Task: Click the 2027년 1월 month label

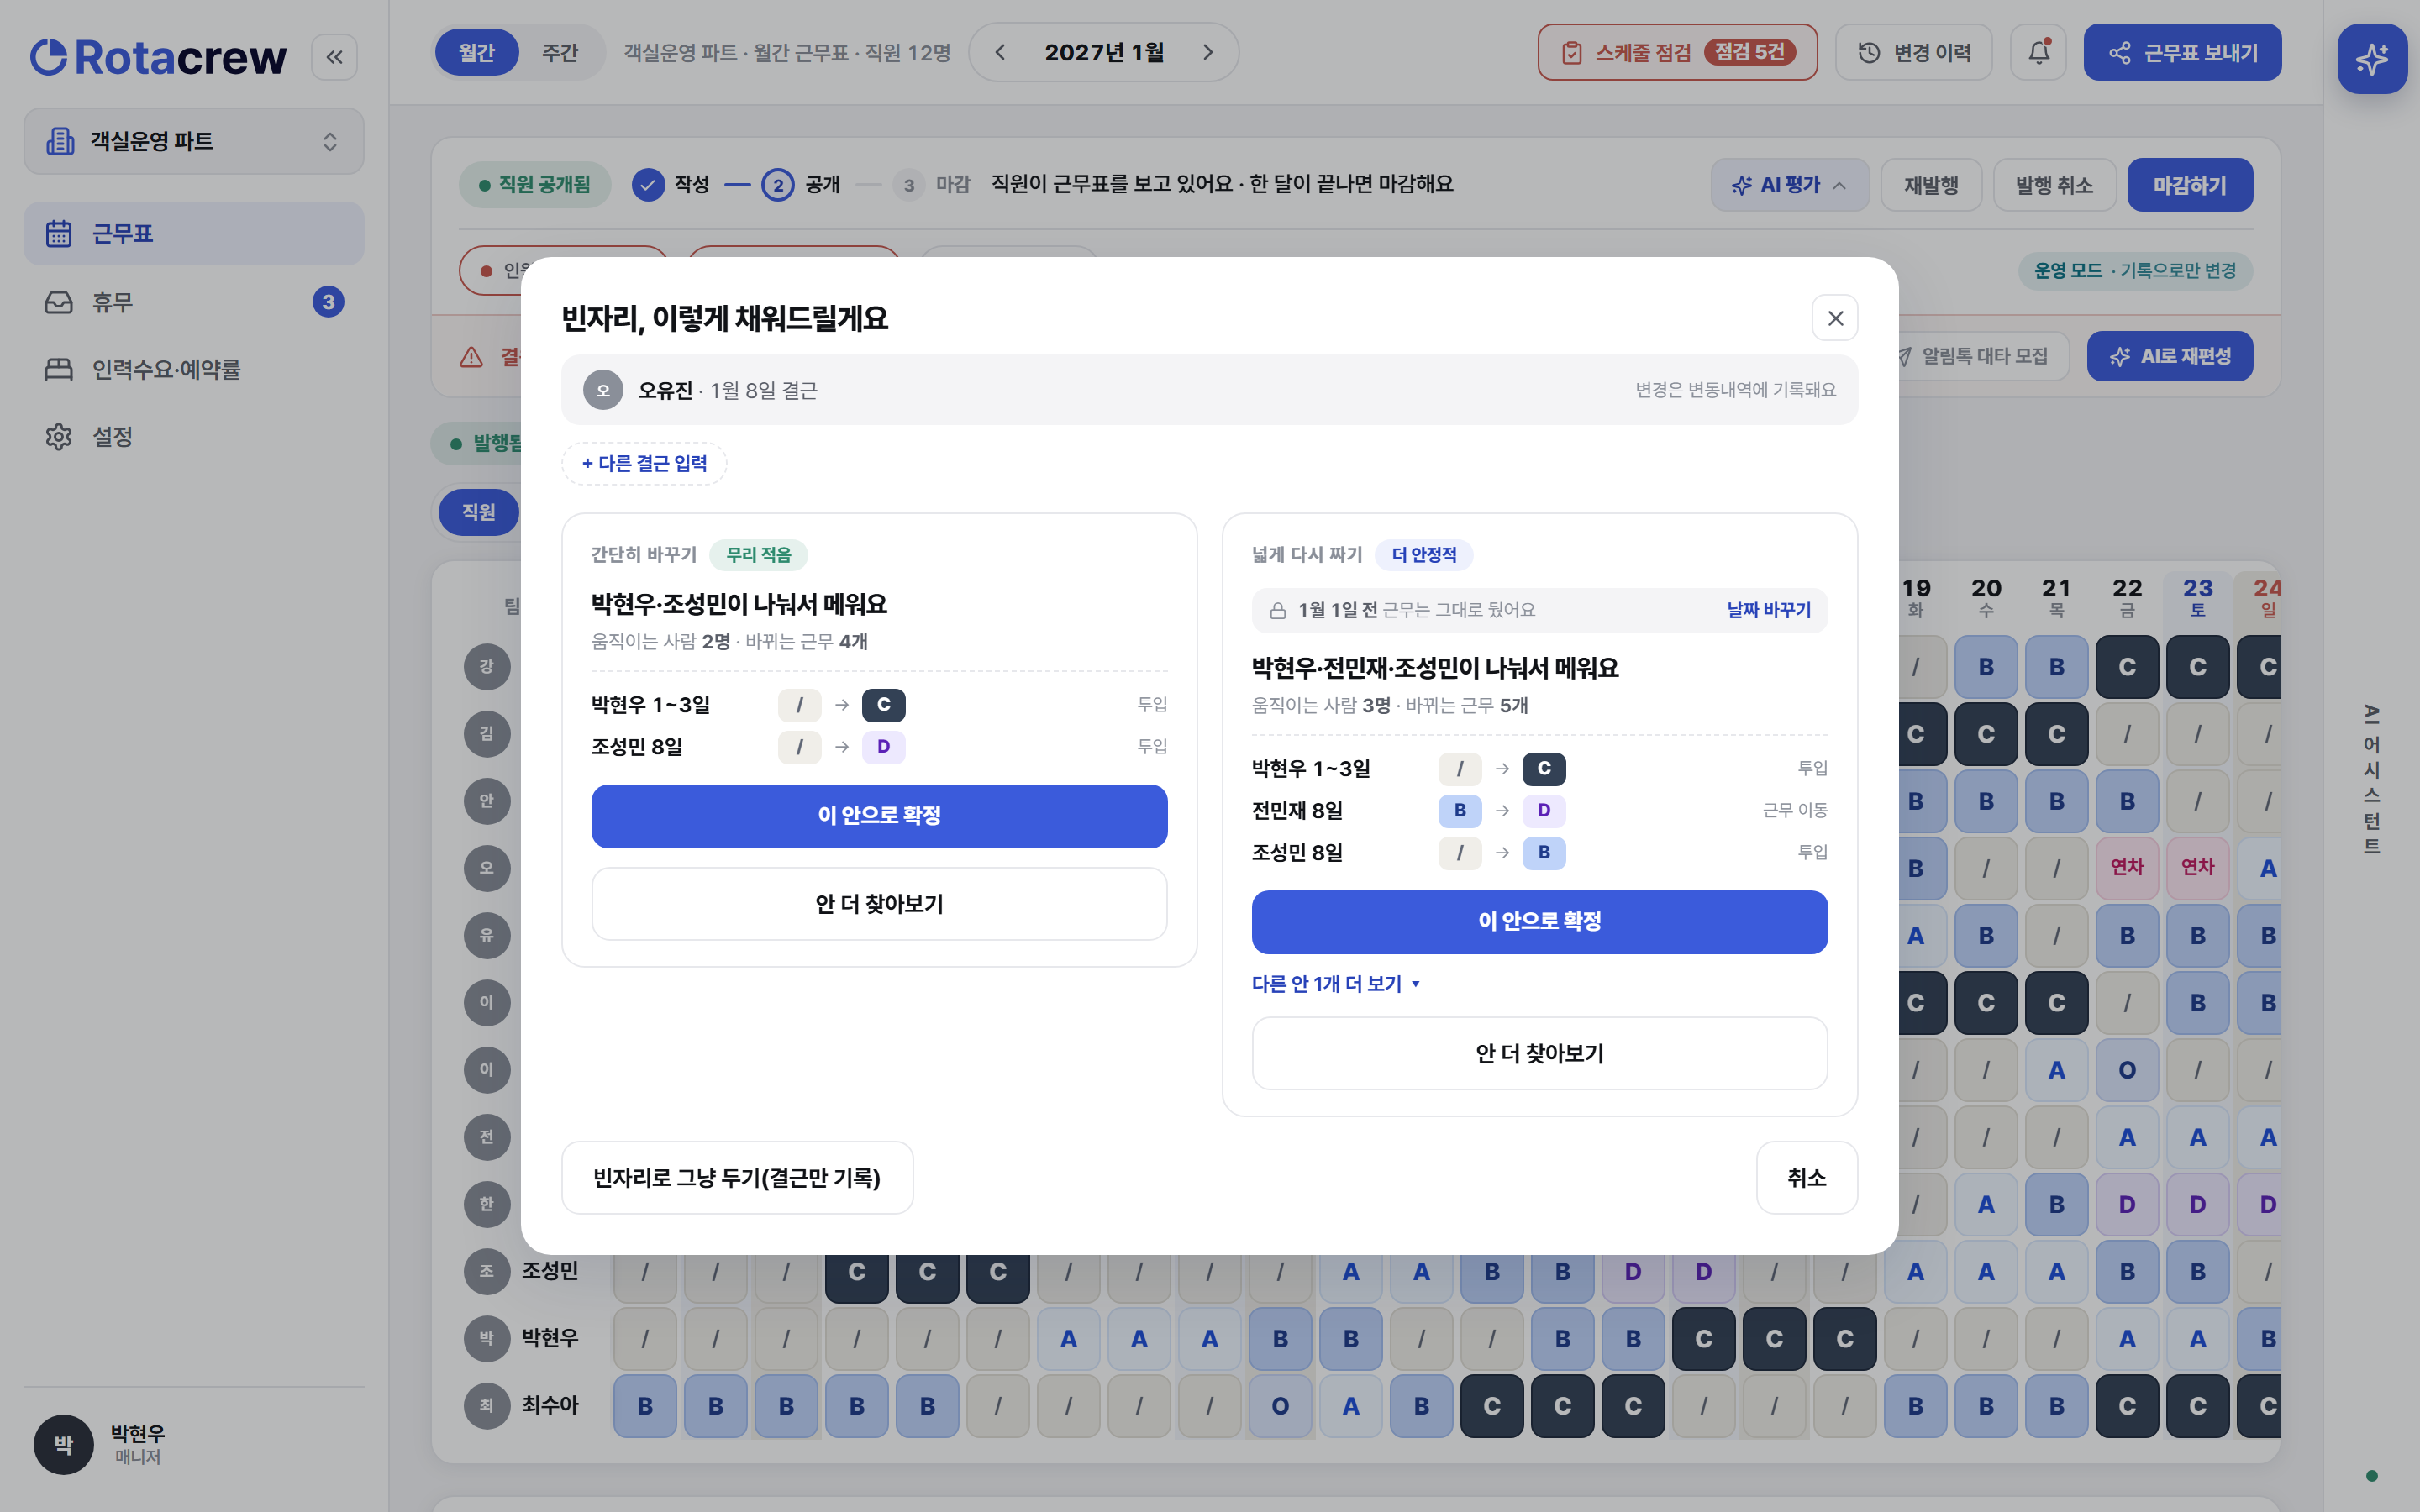Action: pos(1104,52)
